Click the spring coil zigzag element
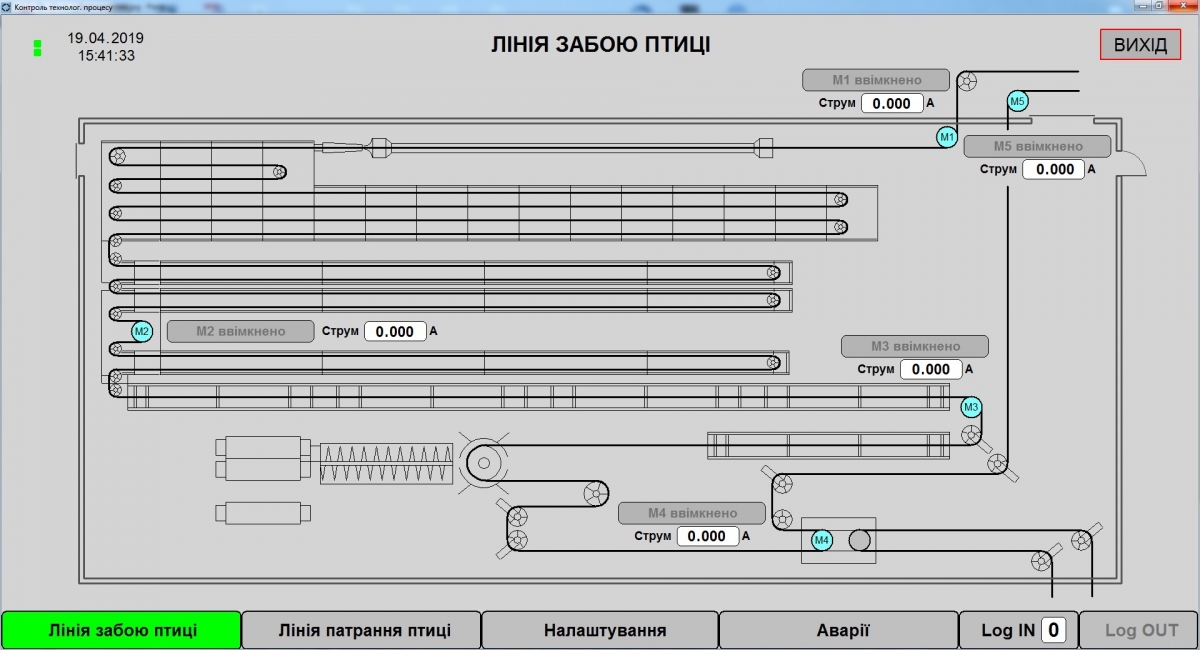 click(x=386, y=465)
